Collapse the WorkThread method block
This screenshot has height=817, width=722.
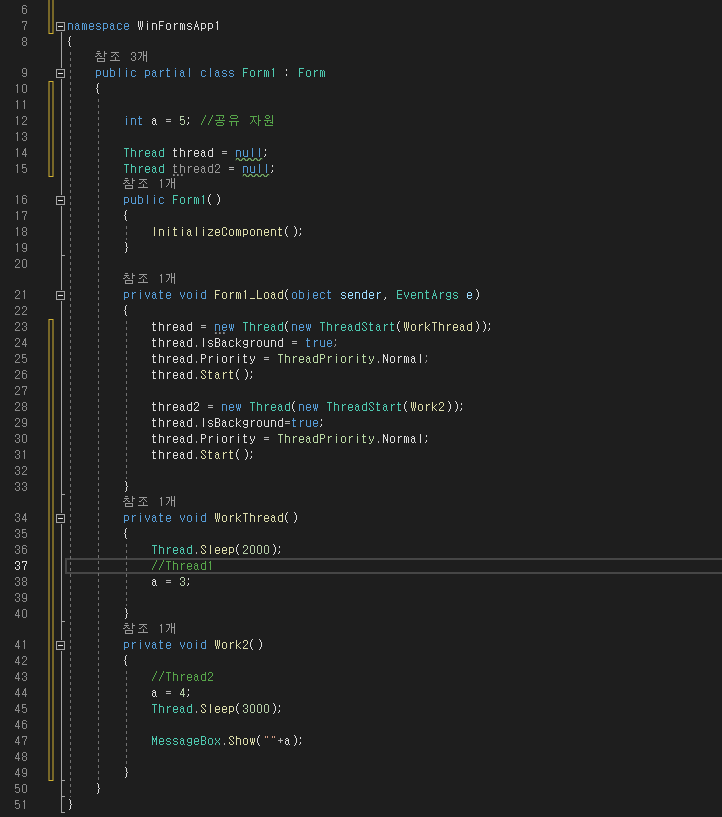60,518
